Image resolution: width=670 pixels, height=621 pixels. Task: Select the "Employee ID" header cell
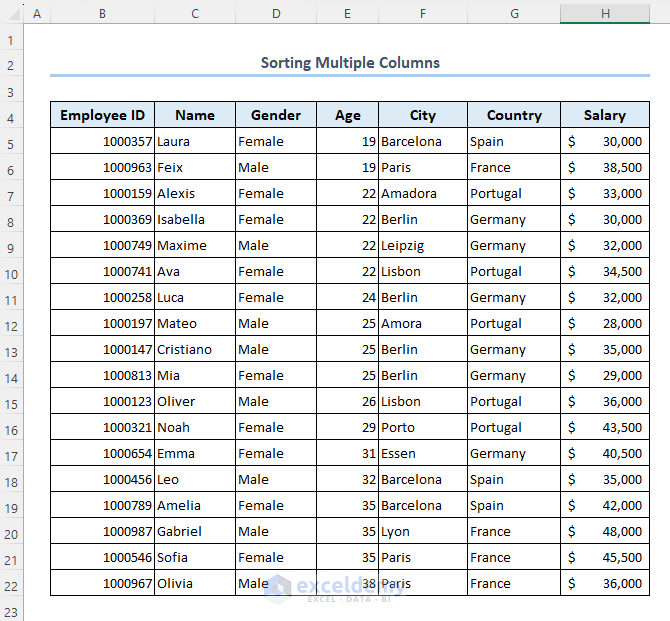coord(102,115)
